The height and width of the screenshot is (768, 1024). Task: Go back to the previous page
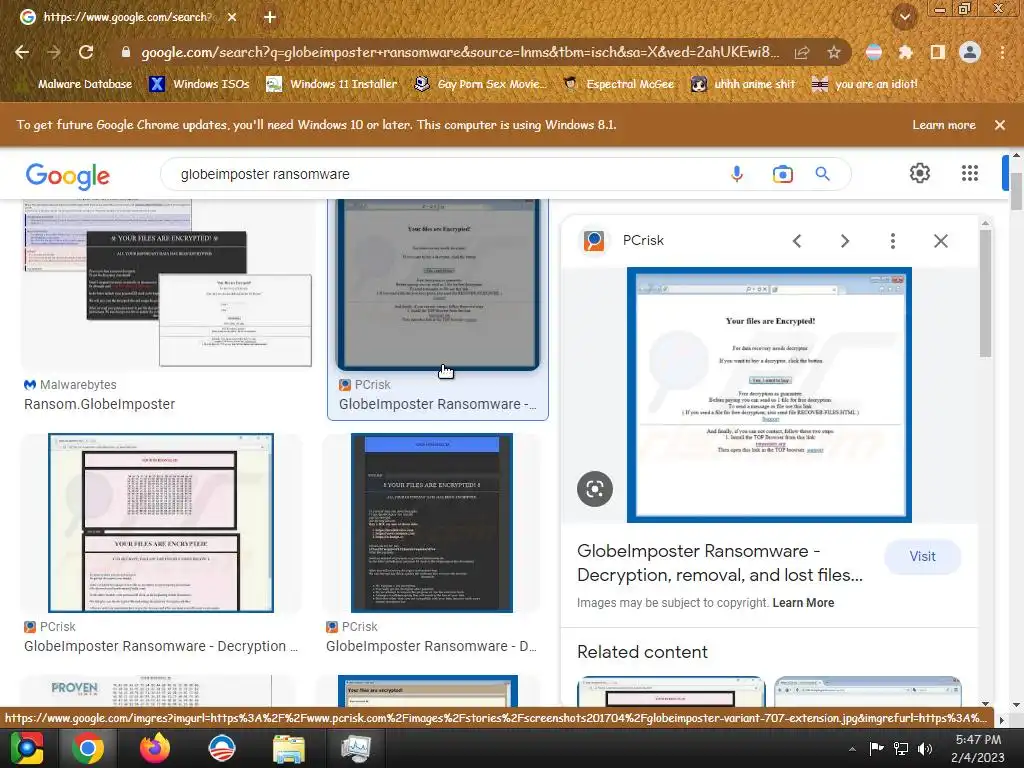click(22, 52)
